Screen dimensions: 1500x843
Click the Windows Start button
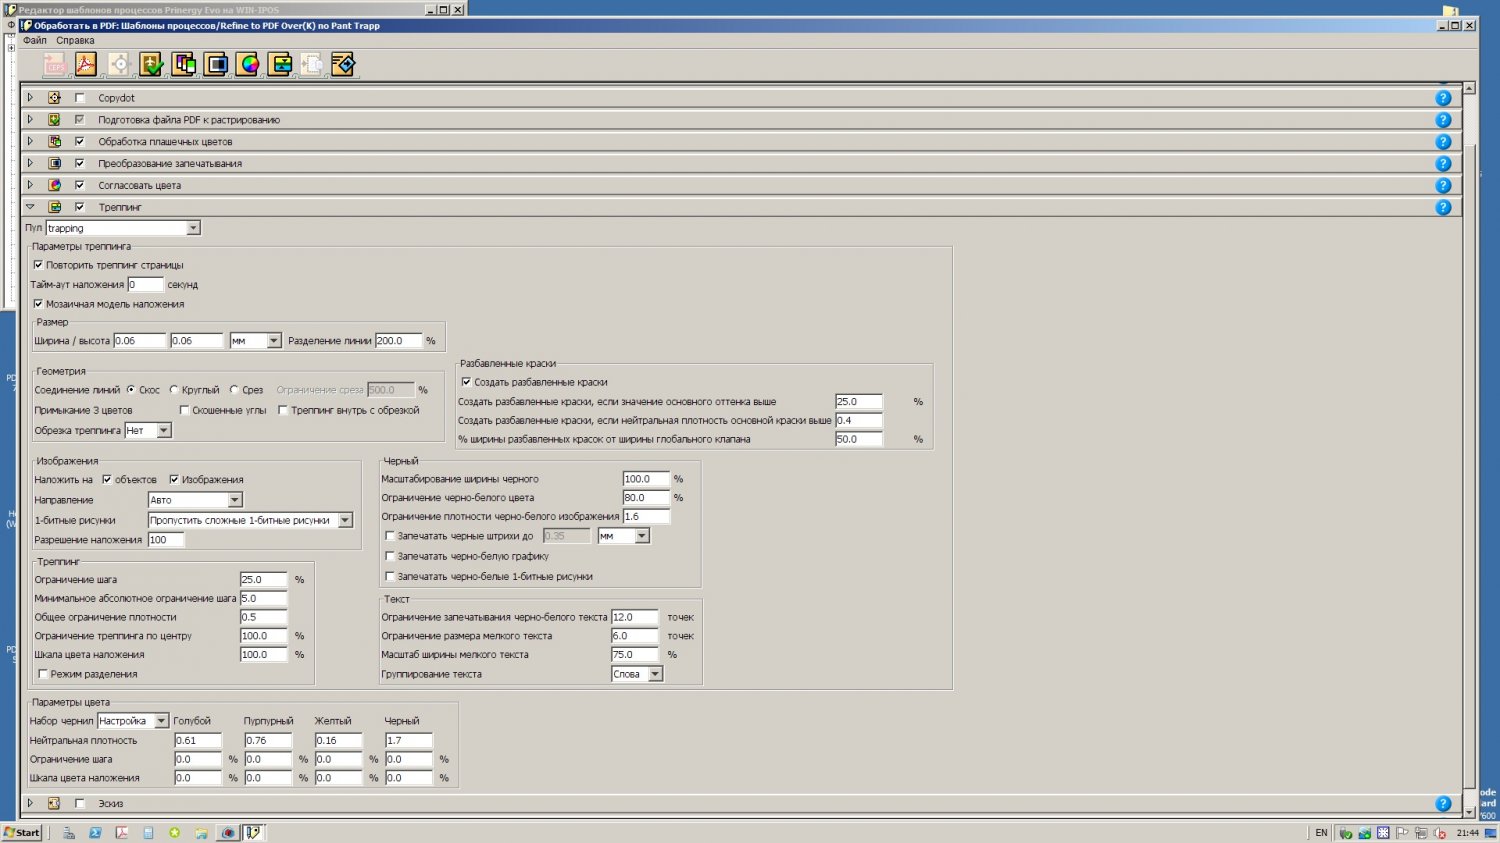(x=21, y=832)
